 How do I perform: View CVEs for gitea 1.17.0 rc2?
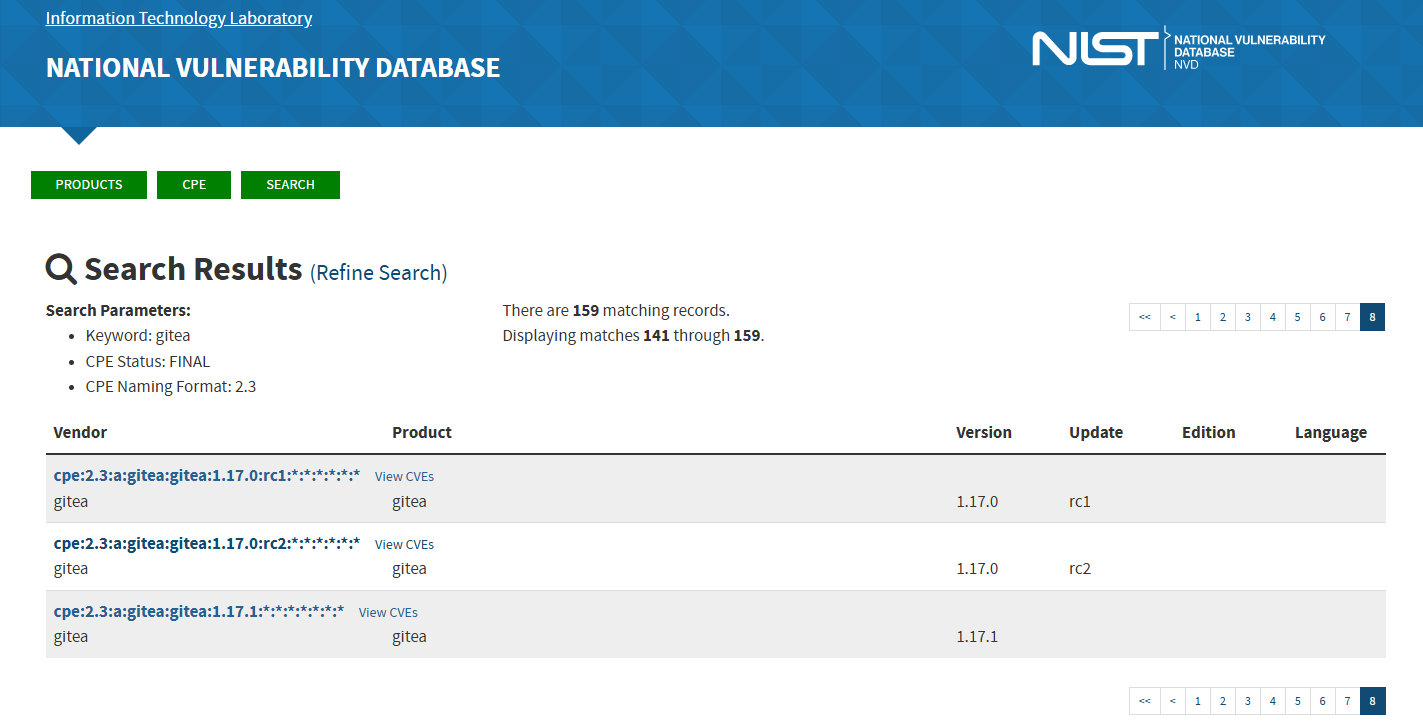[x=404, y=545]
